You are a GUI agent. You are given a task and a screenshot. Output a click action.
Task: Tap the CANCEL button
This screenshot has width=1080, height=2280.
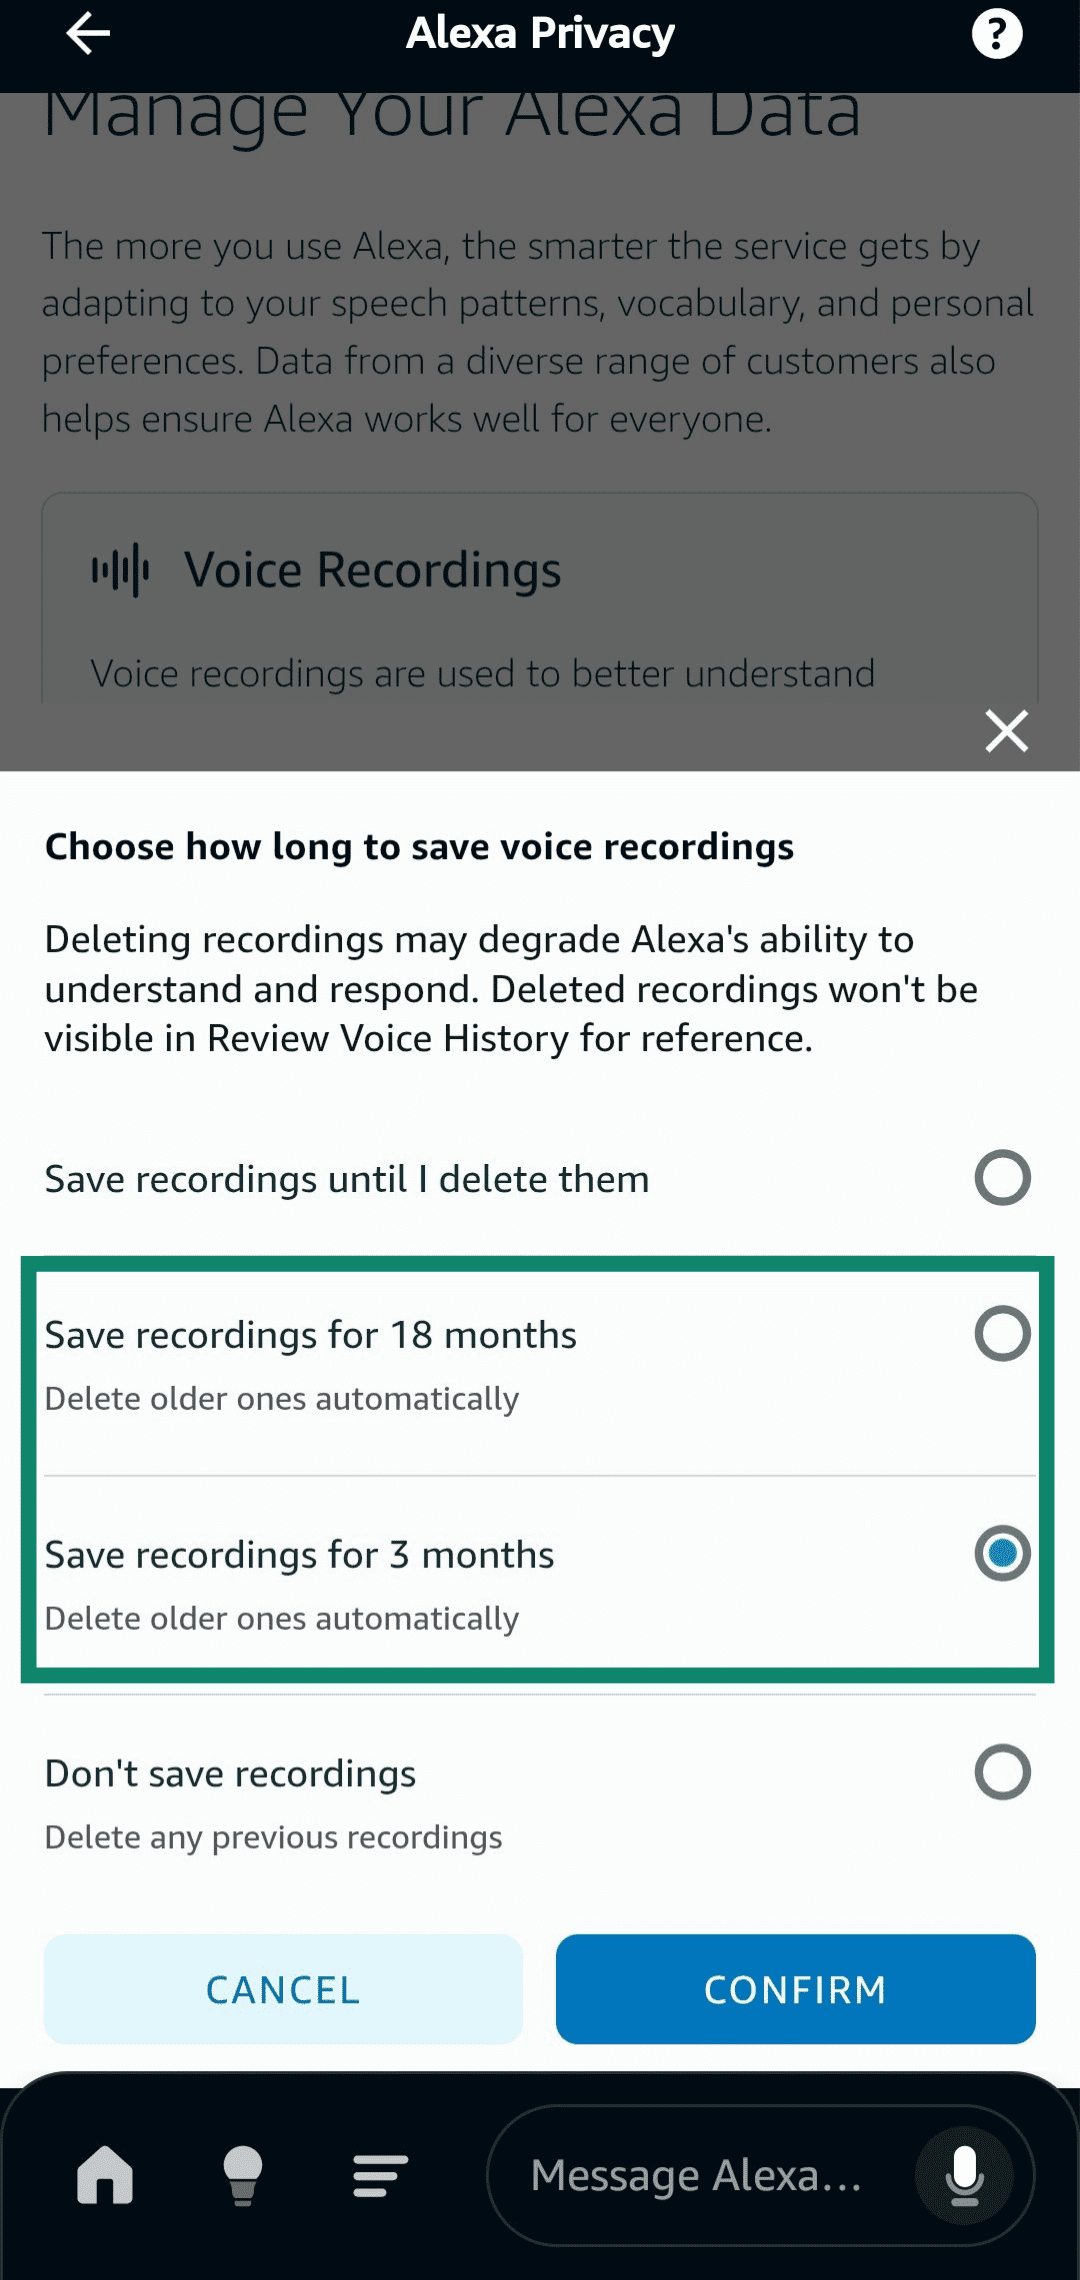(x=281, y=1989)
